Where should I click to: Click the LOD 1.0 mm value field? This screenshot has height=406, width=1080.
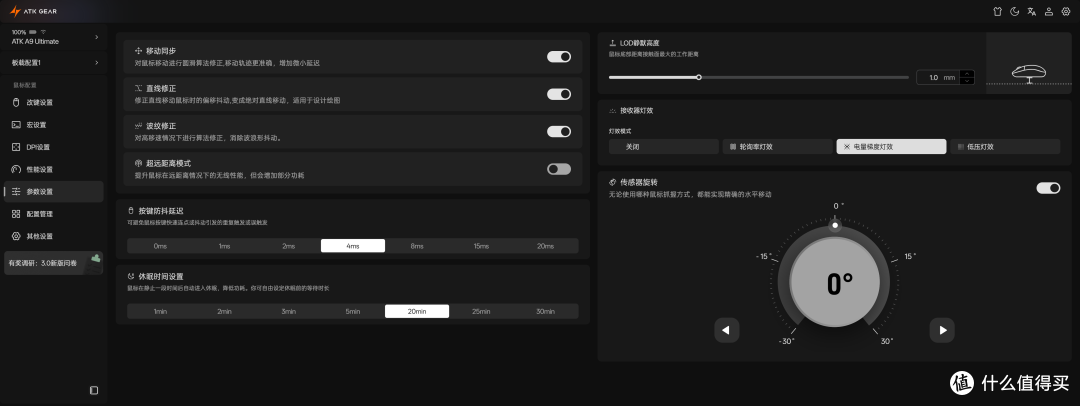(938, 77)
